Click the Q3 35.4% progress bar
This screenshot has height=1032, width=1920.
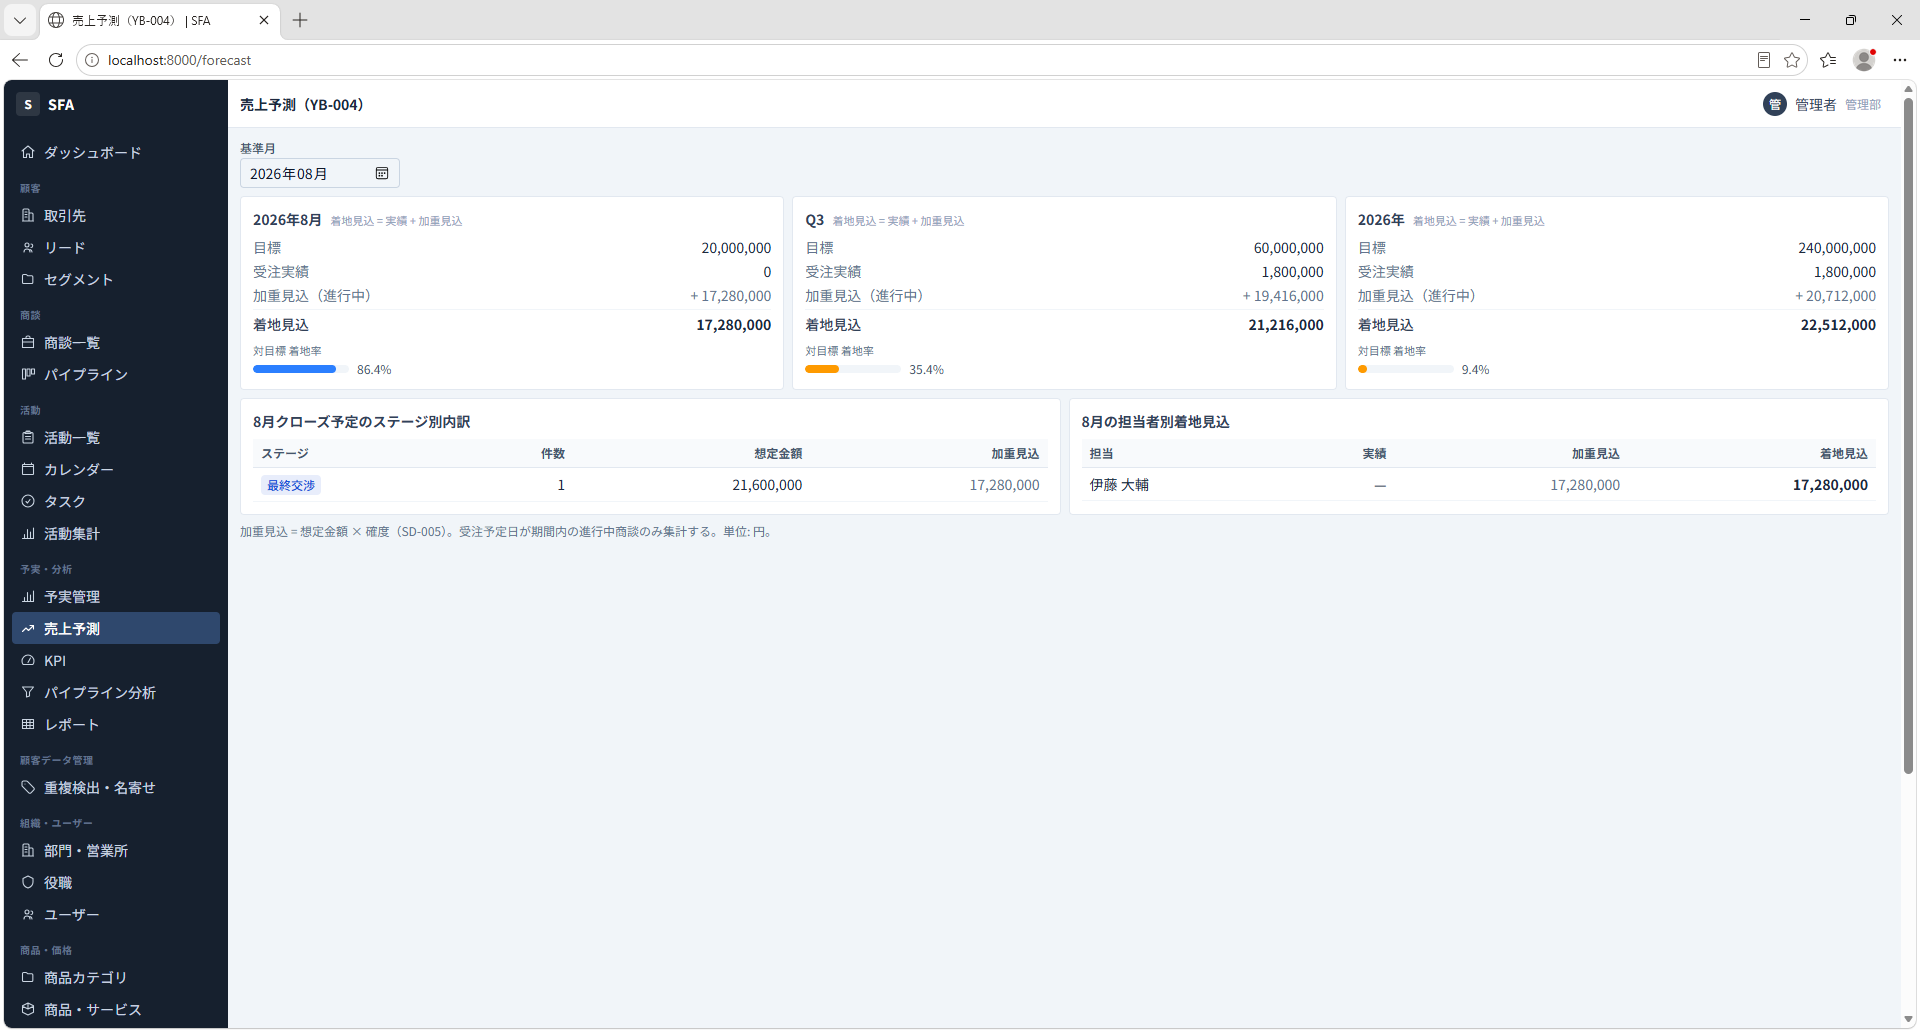853,369
